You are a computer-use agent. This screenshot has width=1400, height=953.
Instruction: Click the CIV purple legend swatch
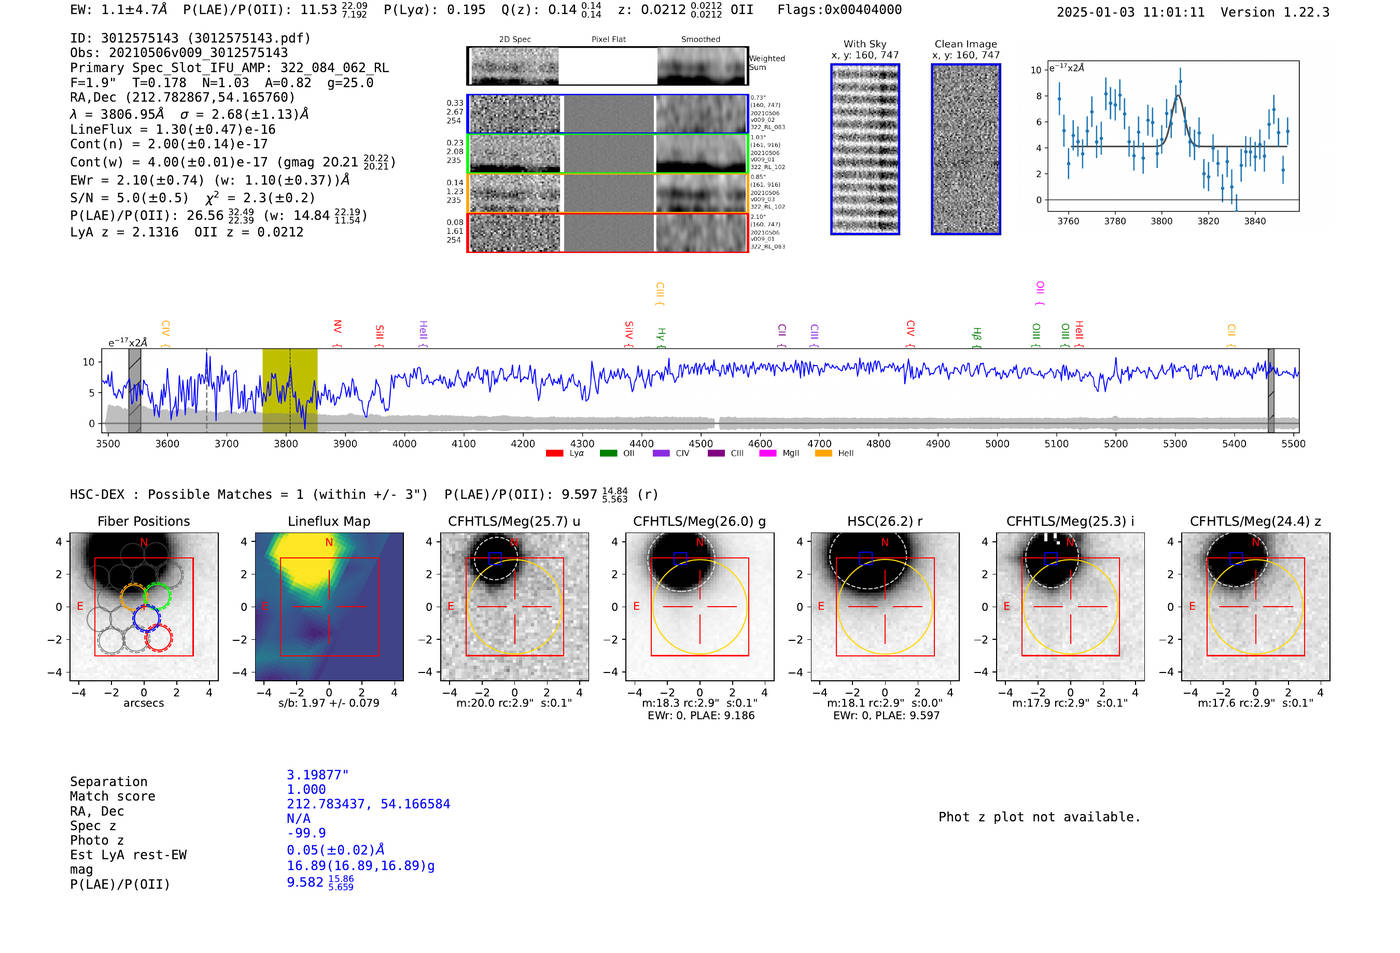click(x=661, y=453)
